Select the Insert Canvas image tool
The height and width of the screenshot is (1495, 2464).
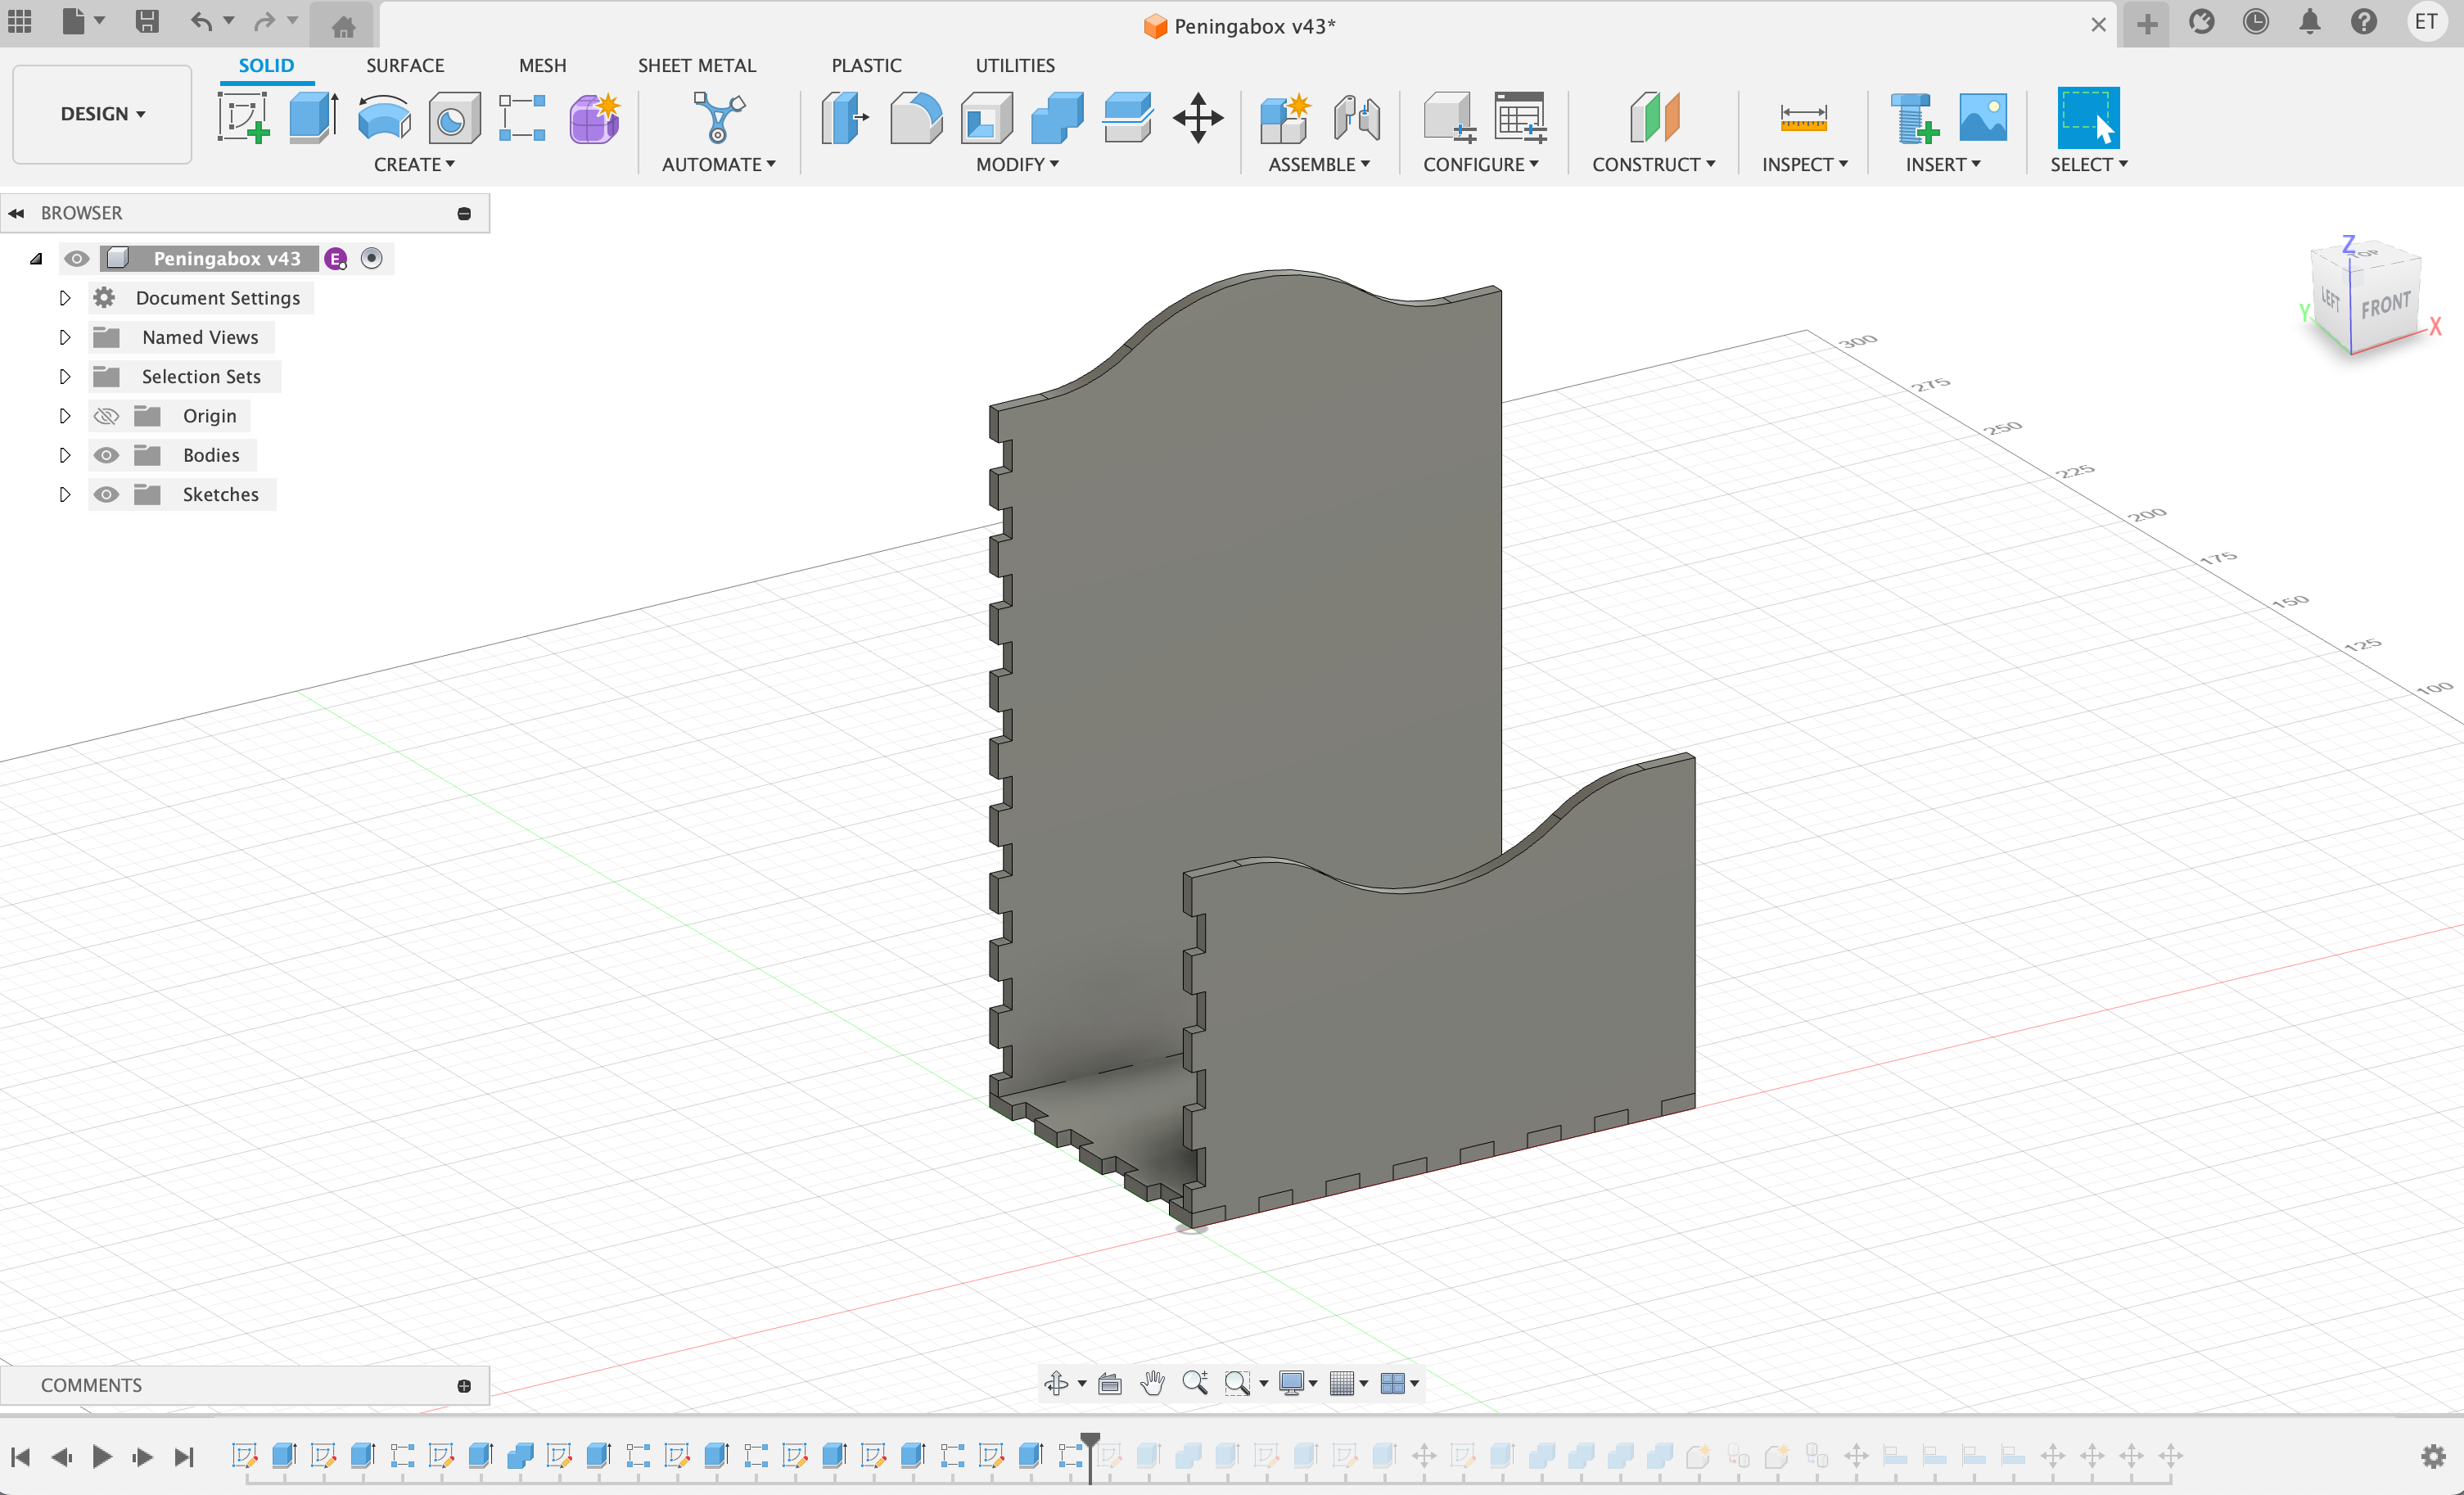[1983, 118]
